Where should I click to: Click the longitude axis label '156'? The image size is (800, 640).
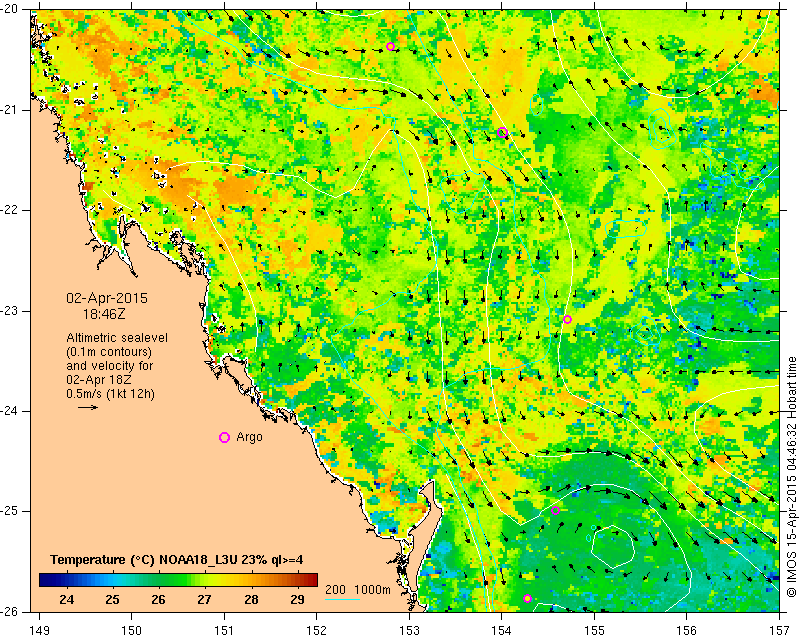click(687, 631)
